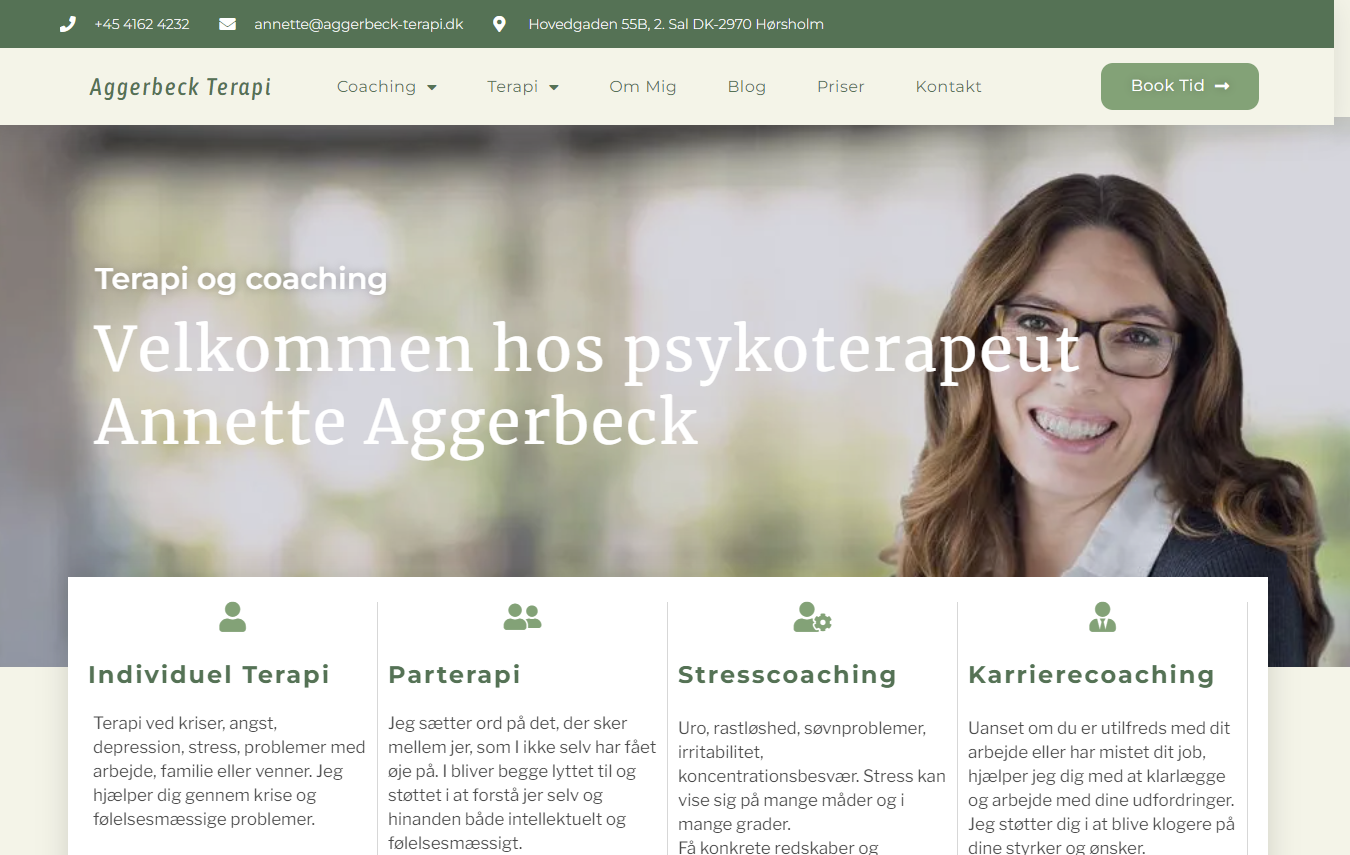Open the Om Mig page
Screen dimensions: 1350x855
643,87
